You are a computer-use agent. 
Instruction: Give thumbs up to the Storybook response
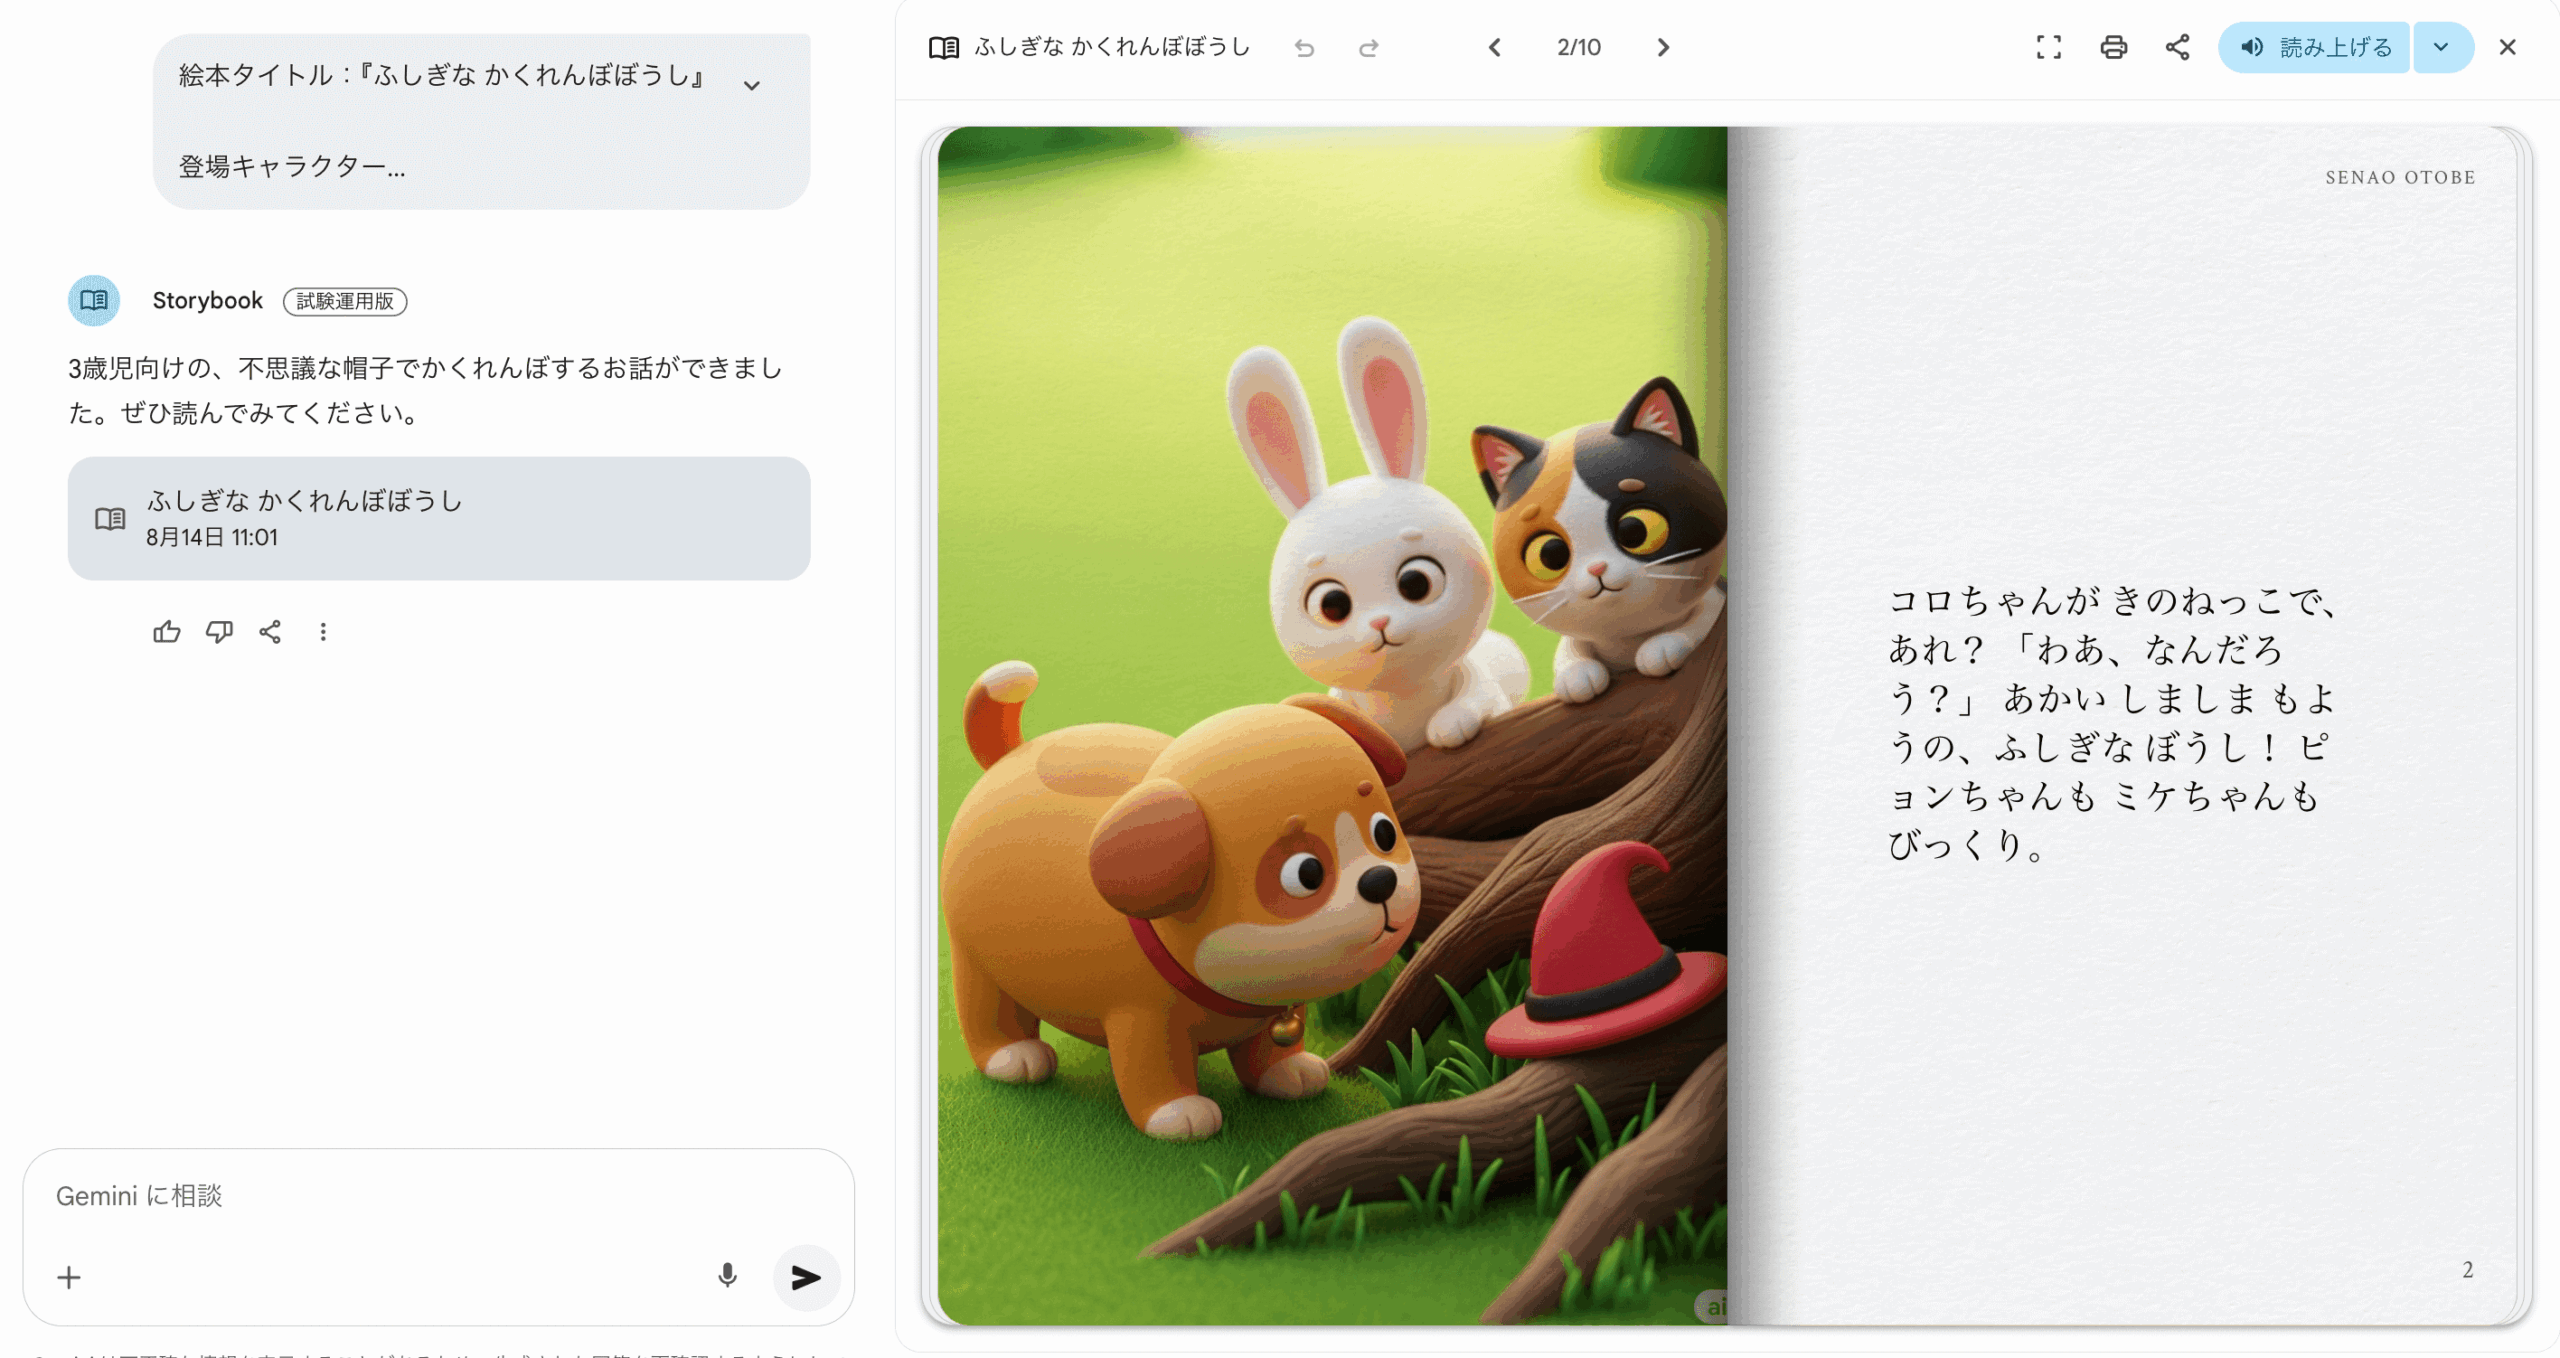166,632
